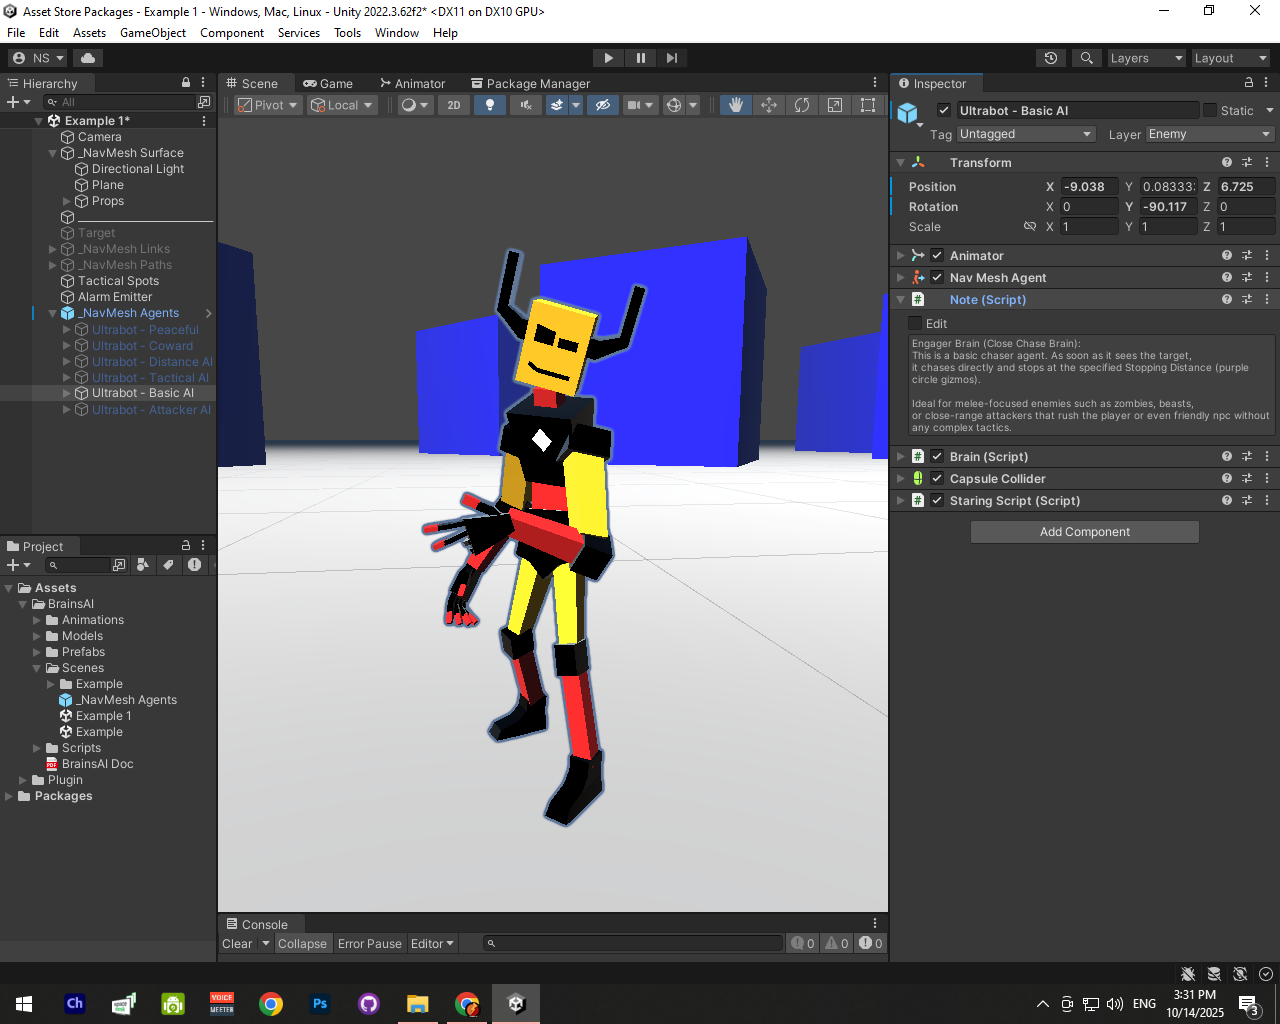Image resolution: width=1280 pixels, height=1024 pixels.
Task: Click the Position X input field
Action: click(x=1088, y=187)
